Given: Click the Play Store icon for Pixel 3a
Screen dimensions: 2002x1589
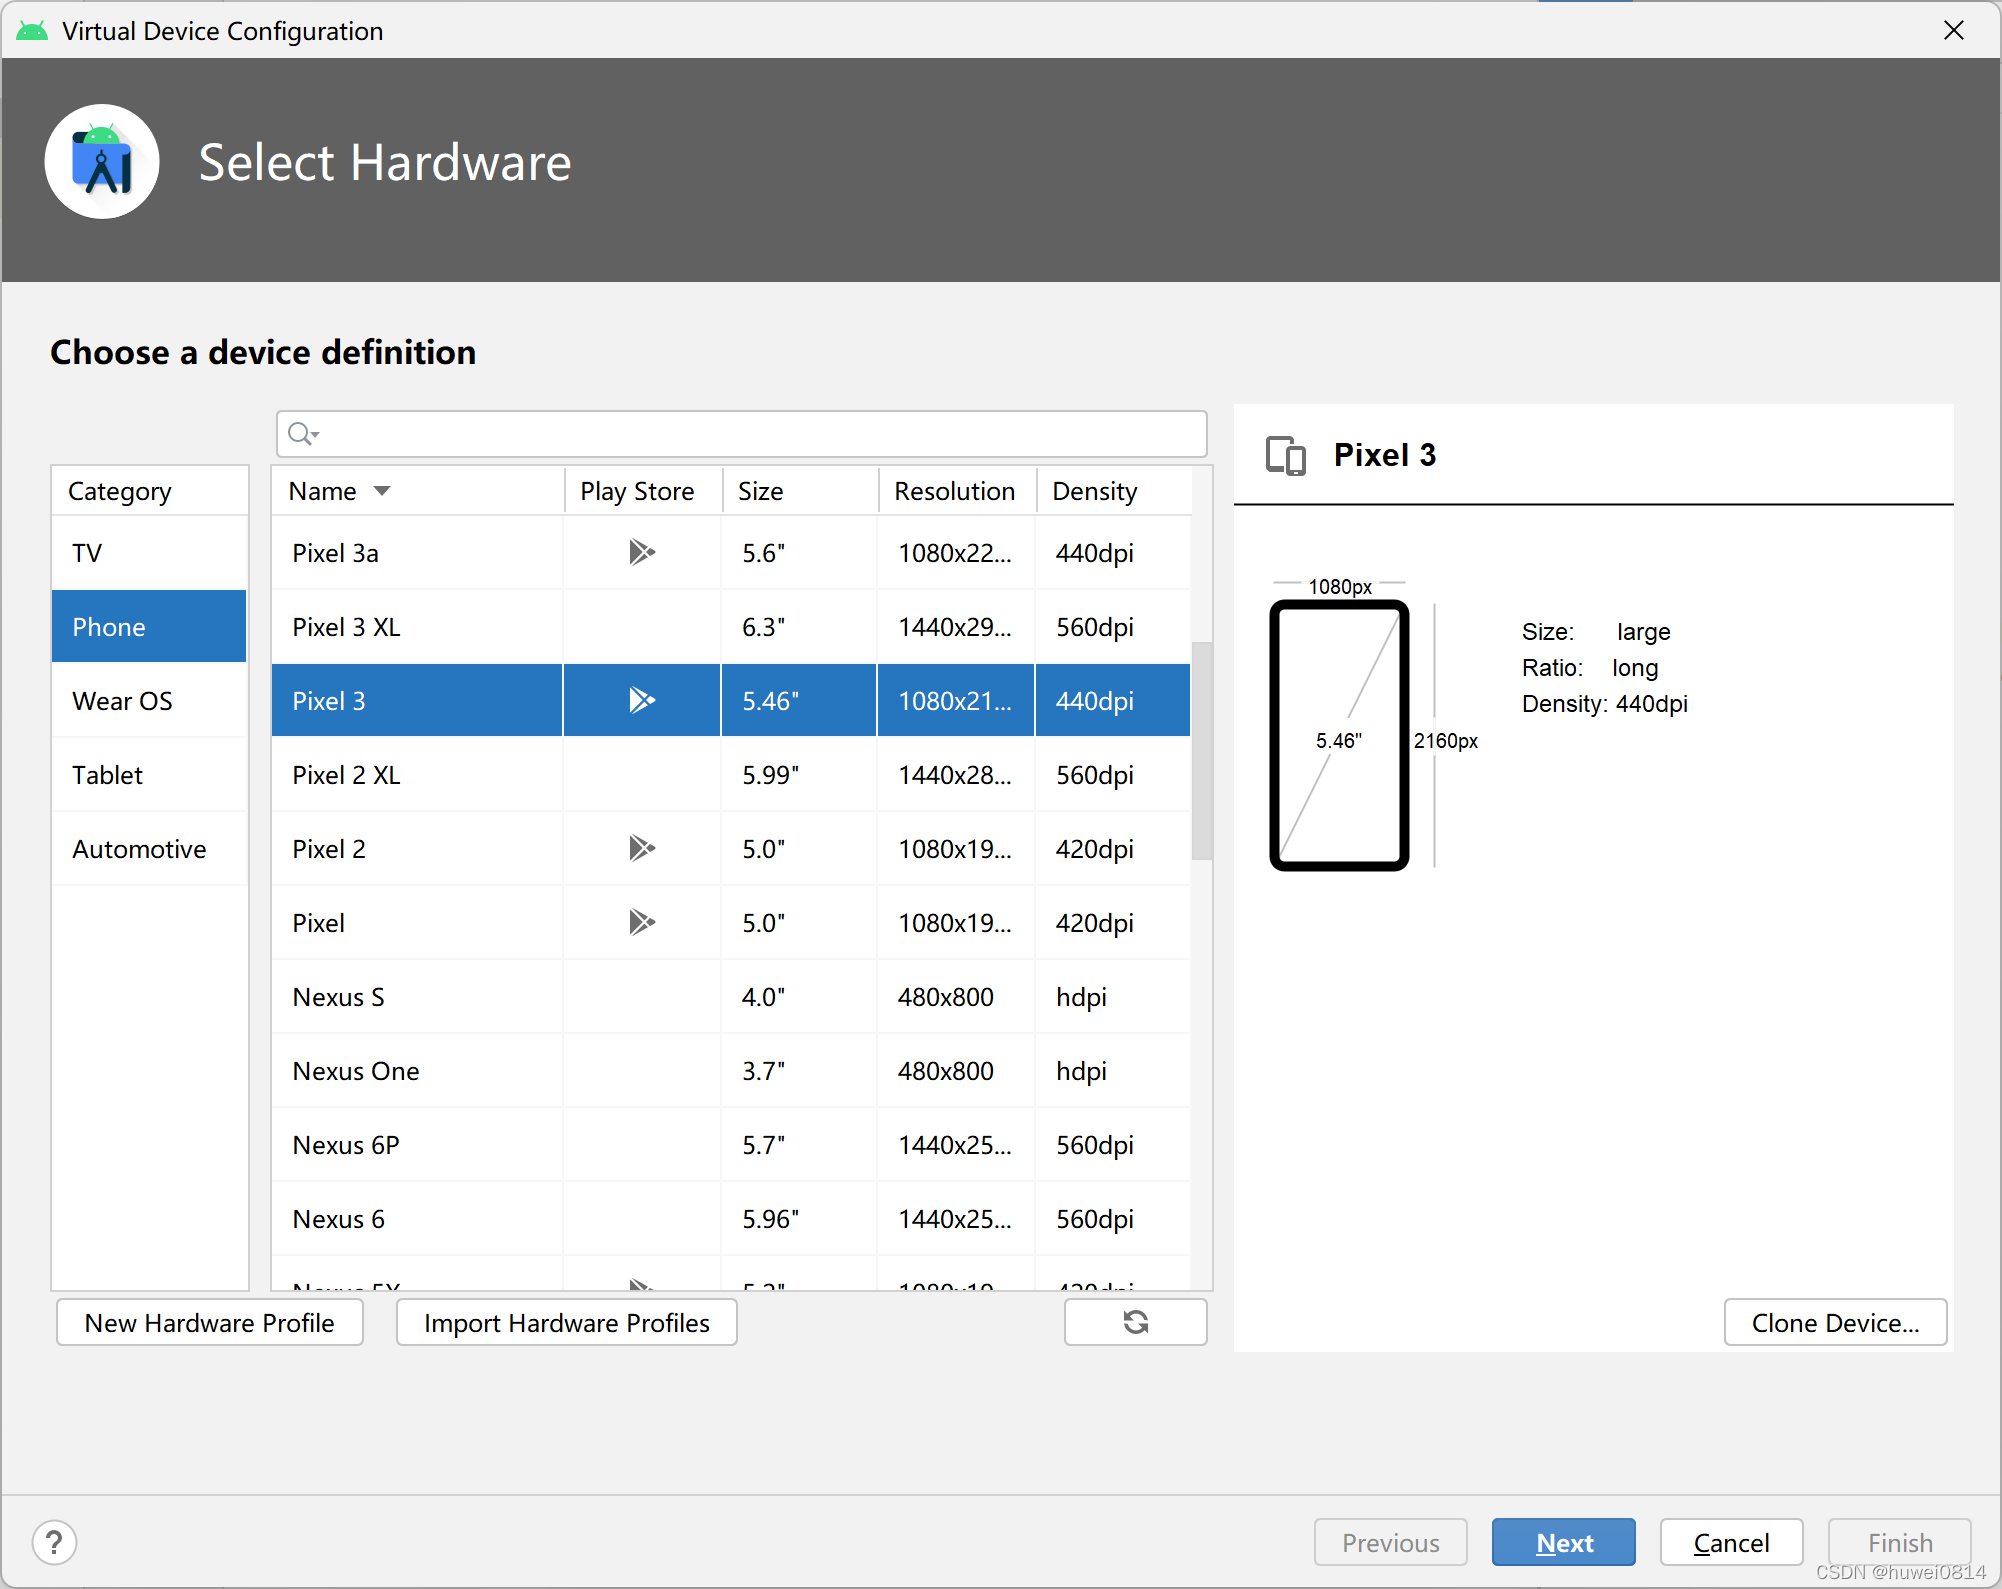Looking at the screenshot, I should click(639, 552).
